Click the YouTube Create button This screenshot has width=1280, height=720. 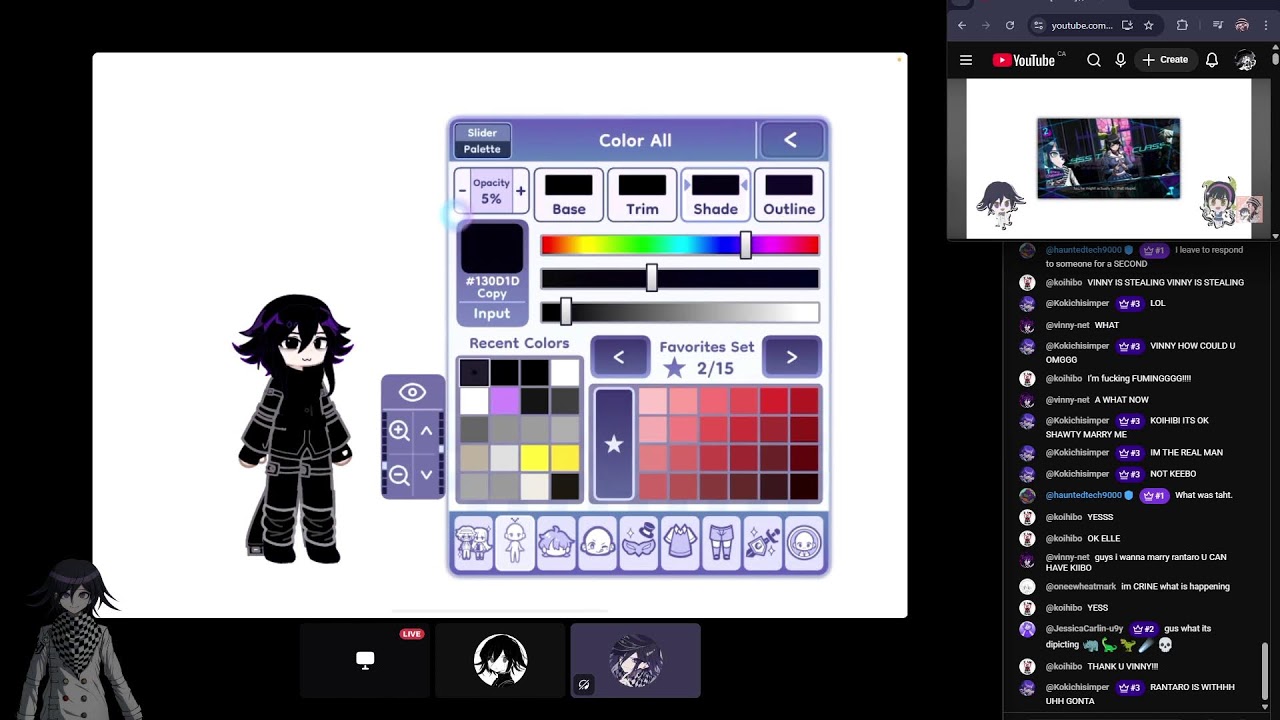pyautogui.click(x=1165, y=60)
